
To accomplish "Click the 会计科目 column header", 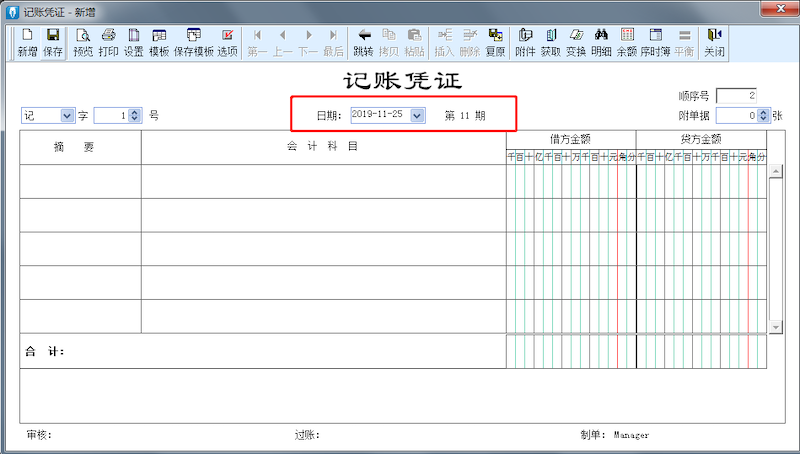I will pyautogui.click(x=322, y=146).
